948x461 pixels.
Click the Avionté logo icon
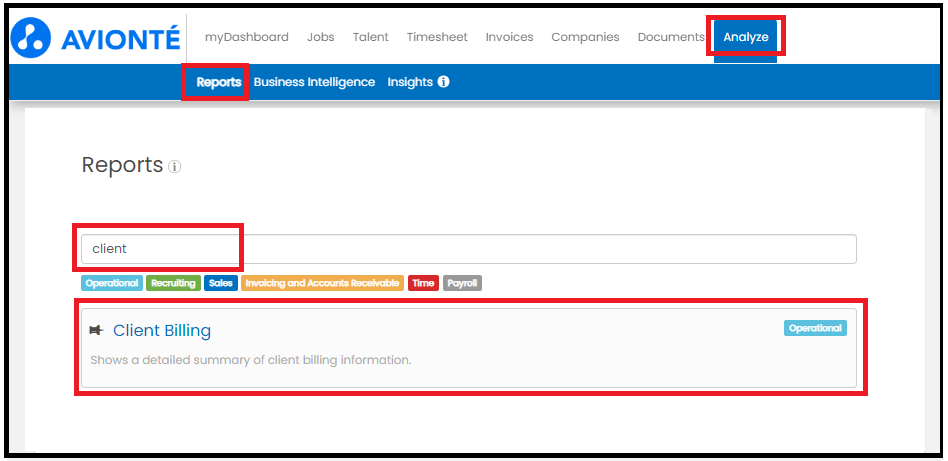tap(31, 38)
